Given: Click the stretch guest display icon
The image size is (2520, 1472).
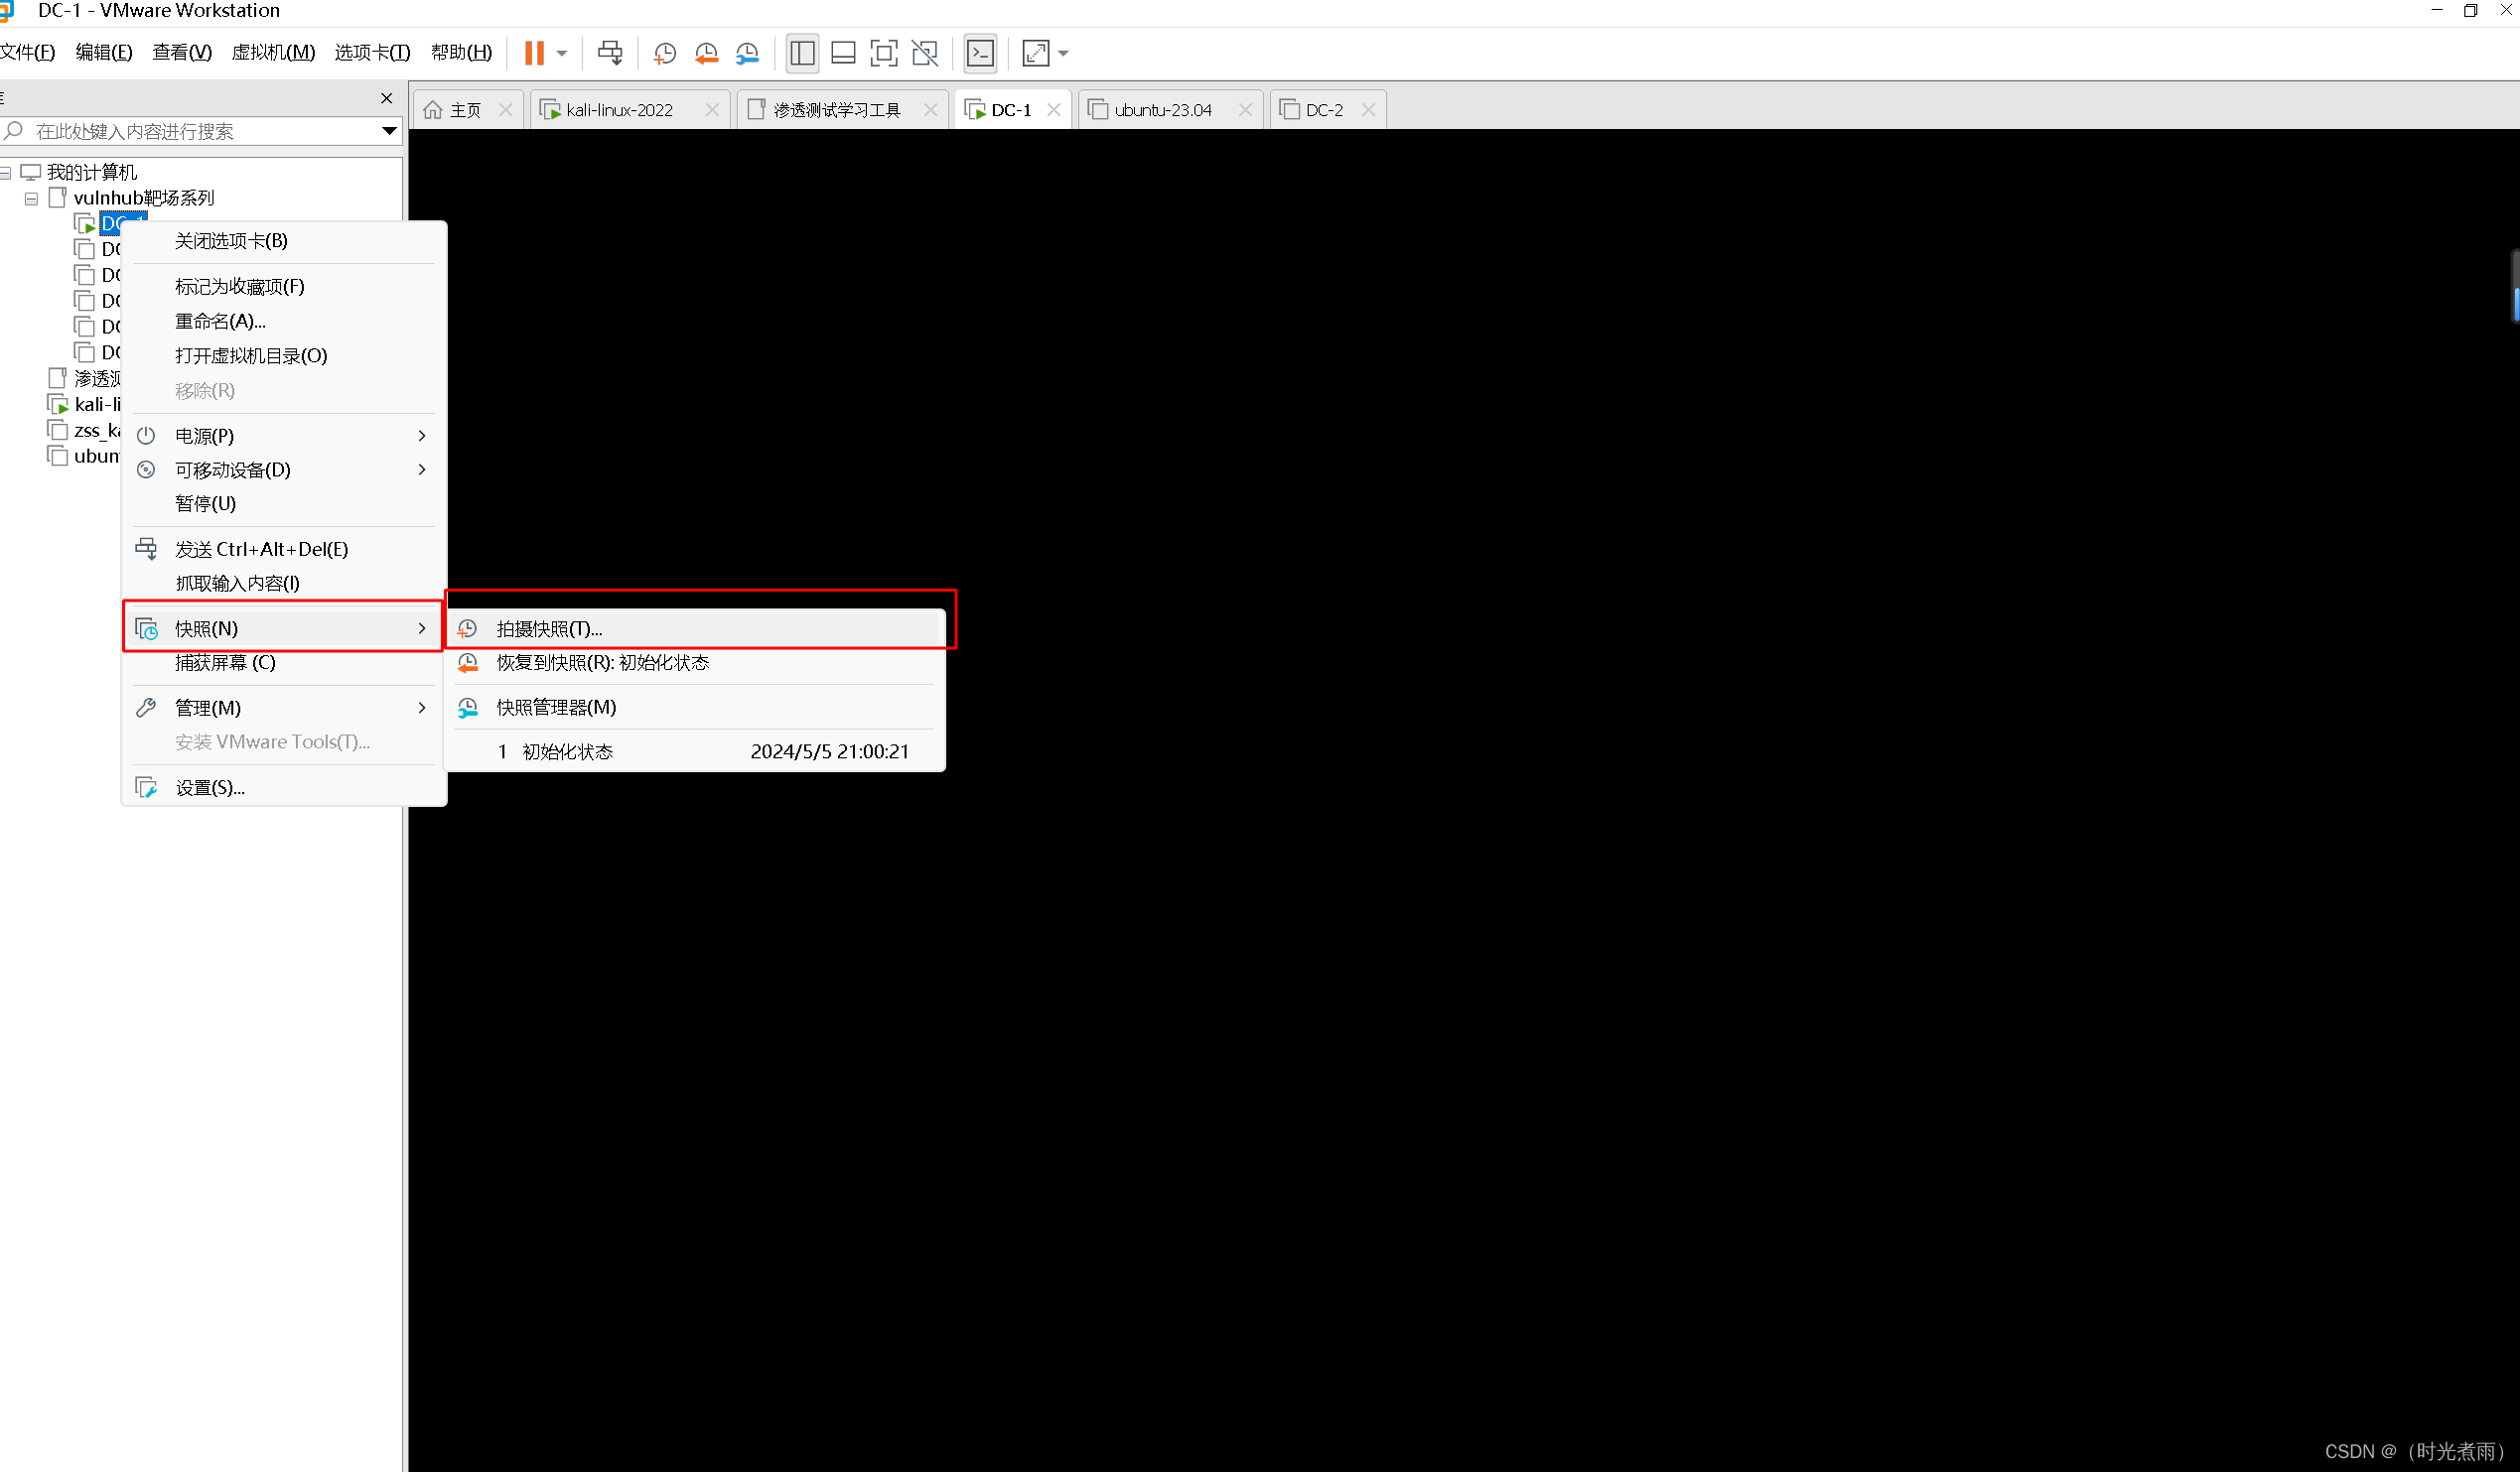Looking at the screenshot, I should tap(1036, 53).
